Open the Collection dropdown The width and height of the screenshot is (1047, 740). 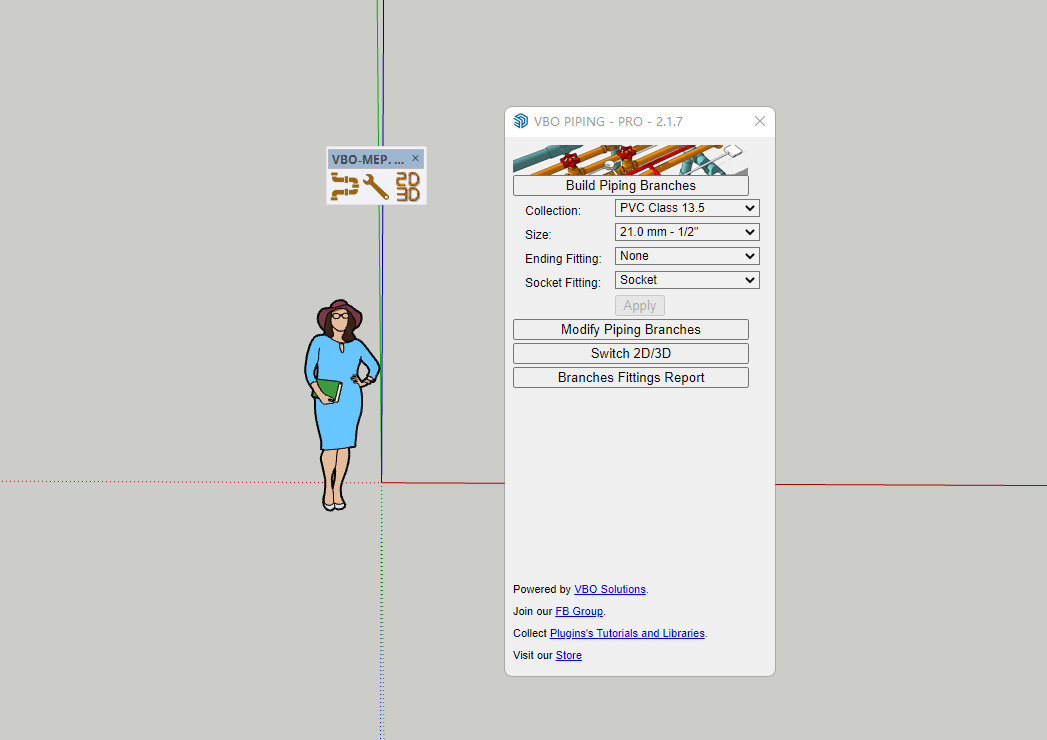click(686, 208)
